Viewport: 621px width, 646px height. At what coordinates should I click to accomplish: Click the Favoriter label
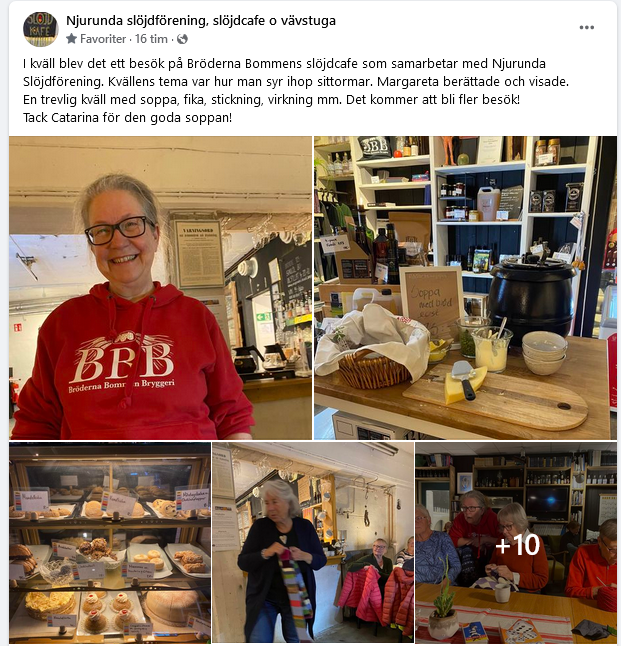(x=103, y=39)
